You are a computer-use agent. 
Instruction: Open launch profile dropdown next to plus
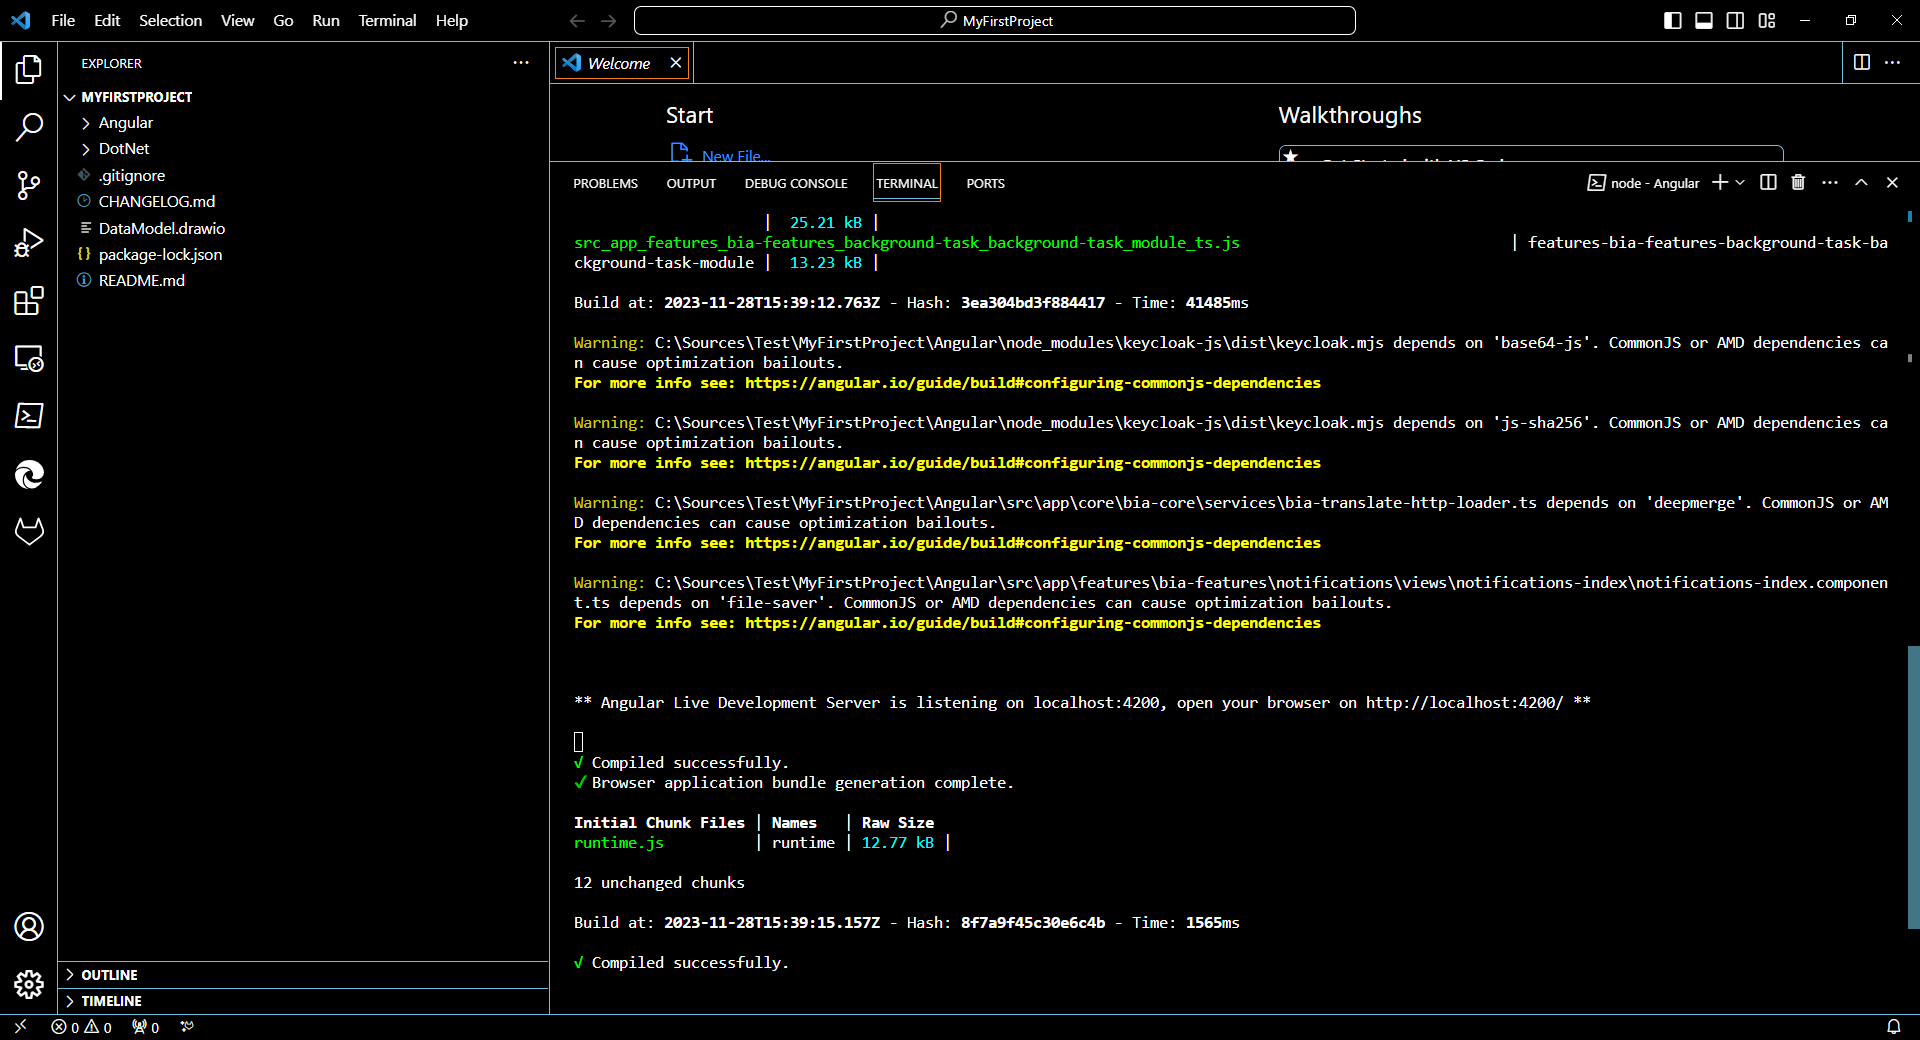[x=1741, y=183]
